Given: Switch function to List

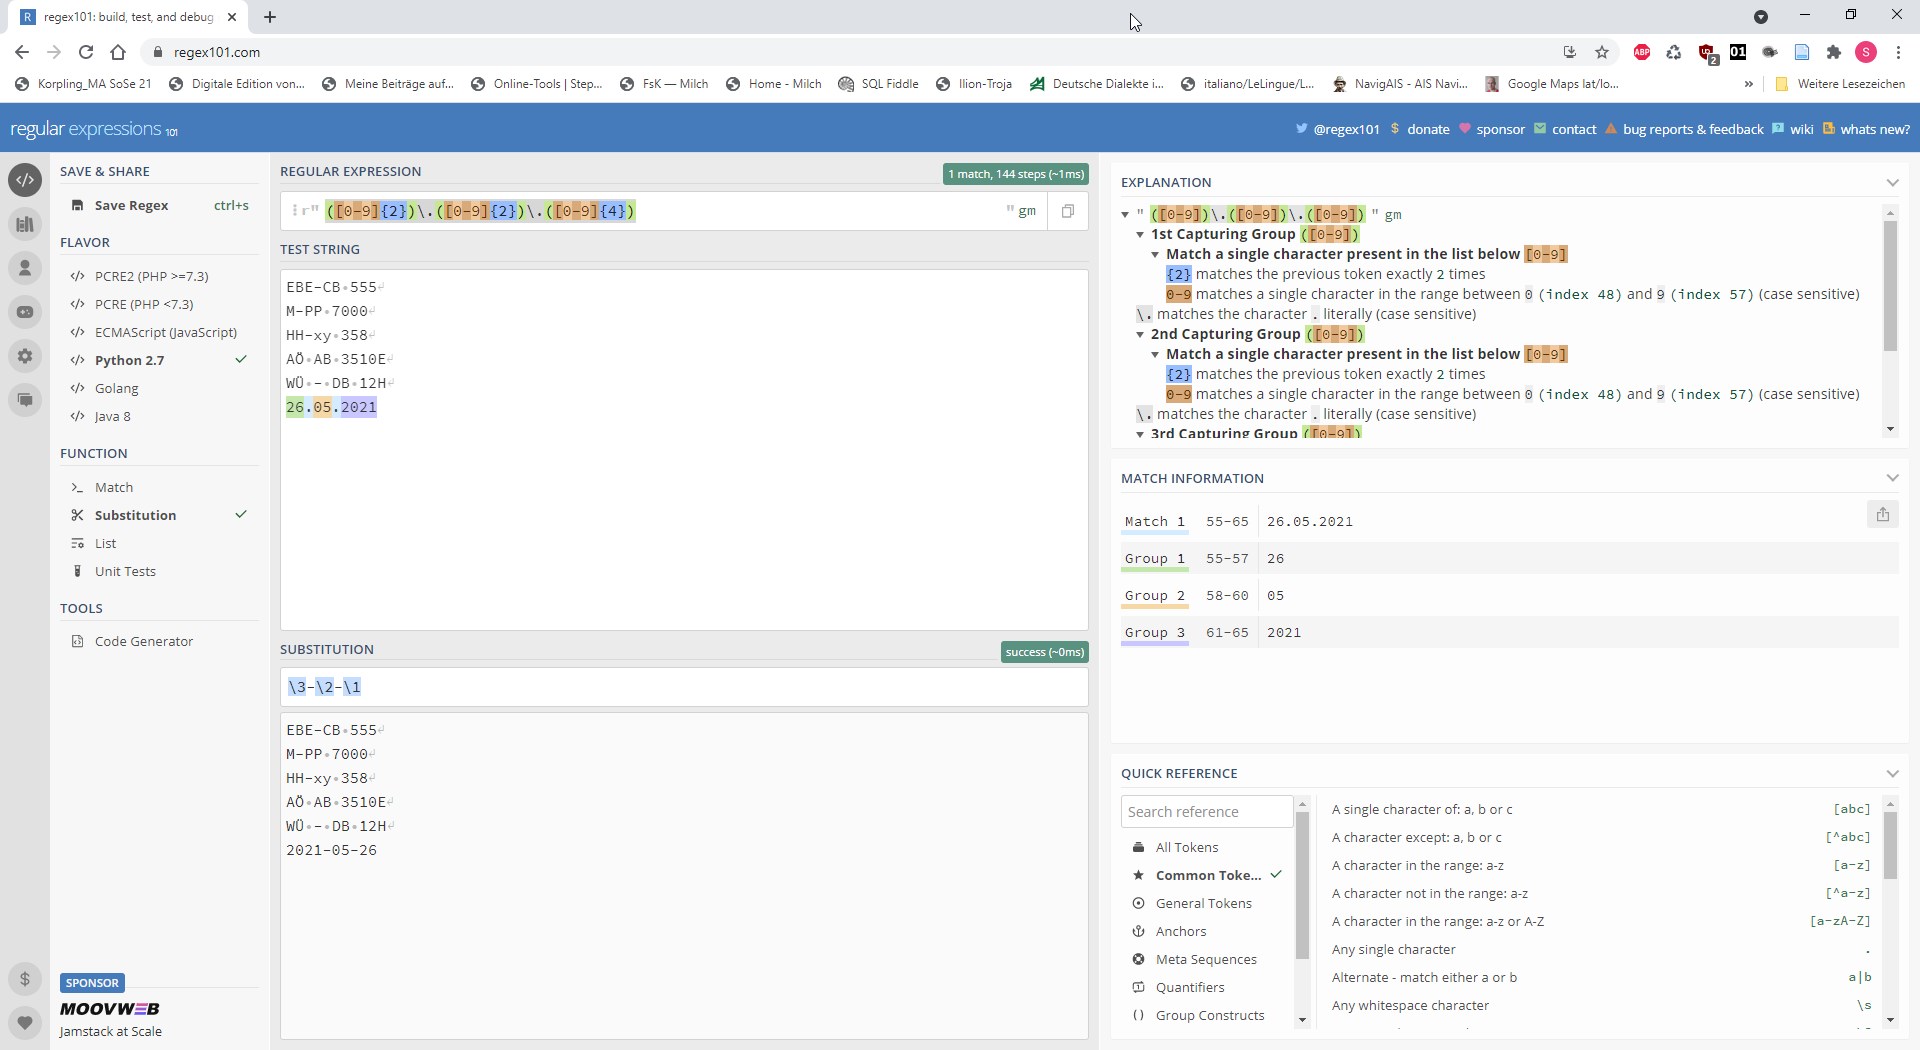Looking at the screenshot, I should tap(105, 543).
